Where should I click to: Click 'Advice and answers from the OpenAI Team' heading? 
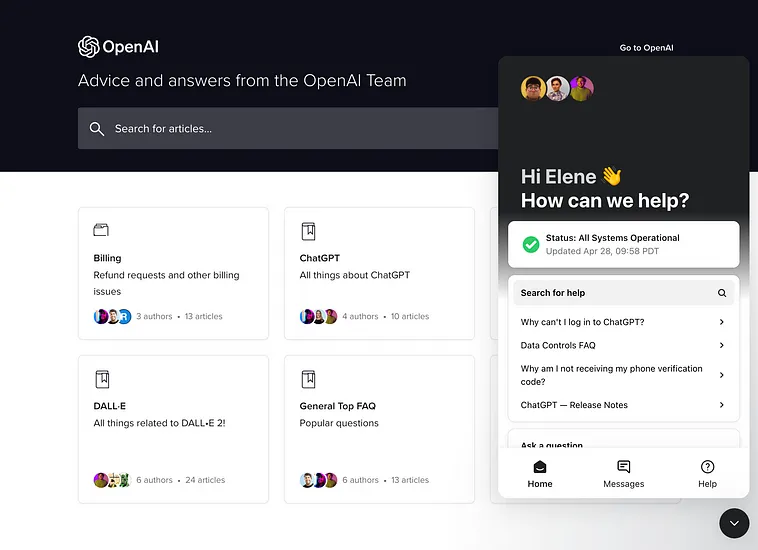pyautogui.click(x=242, y=80)
